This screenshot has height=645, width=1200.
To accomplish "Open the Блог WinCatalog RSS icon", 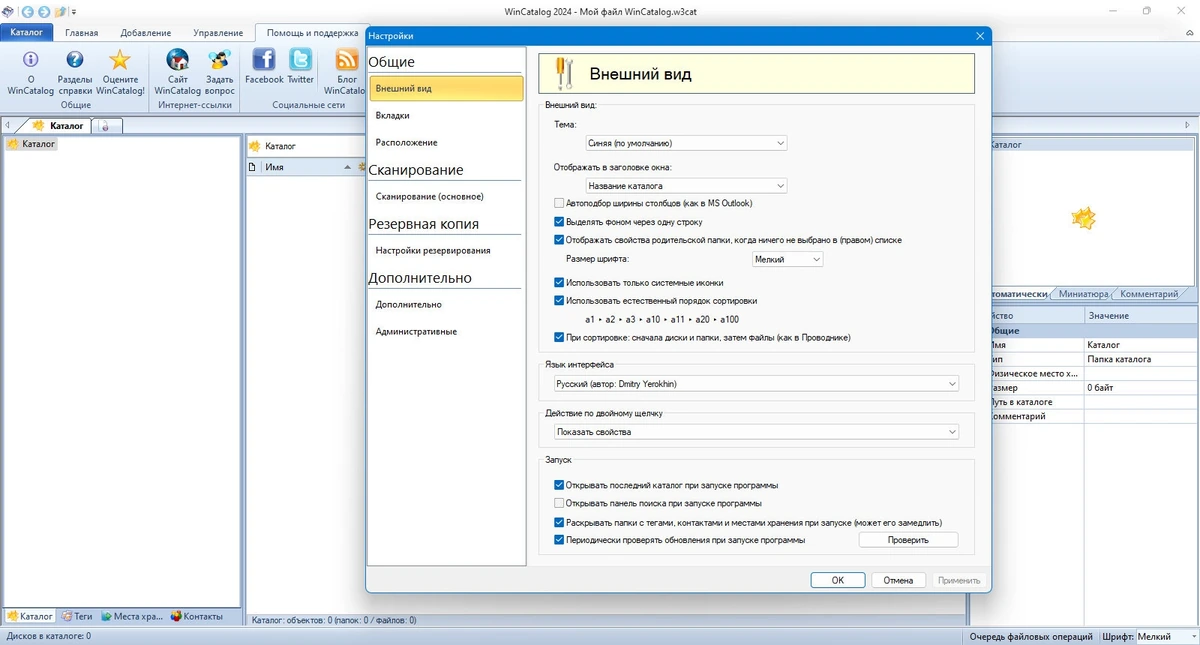I will click(347, 59).
